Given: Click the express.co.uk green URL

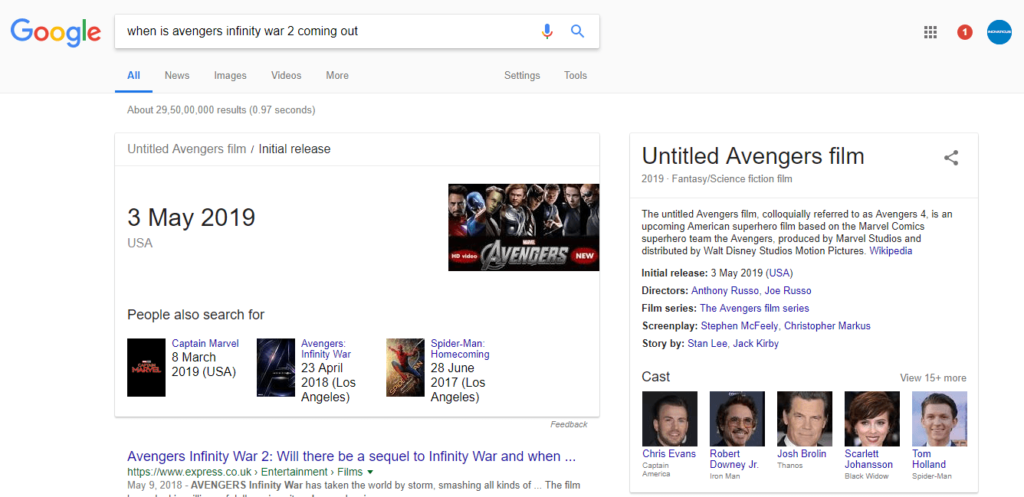Looking at the screenshot, I should [246, 472].
